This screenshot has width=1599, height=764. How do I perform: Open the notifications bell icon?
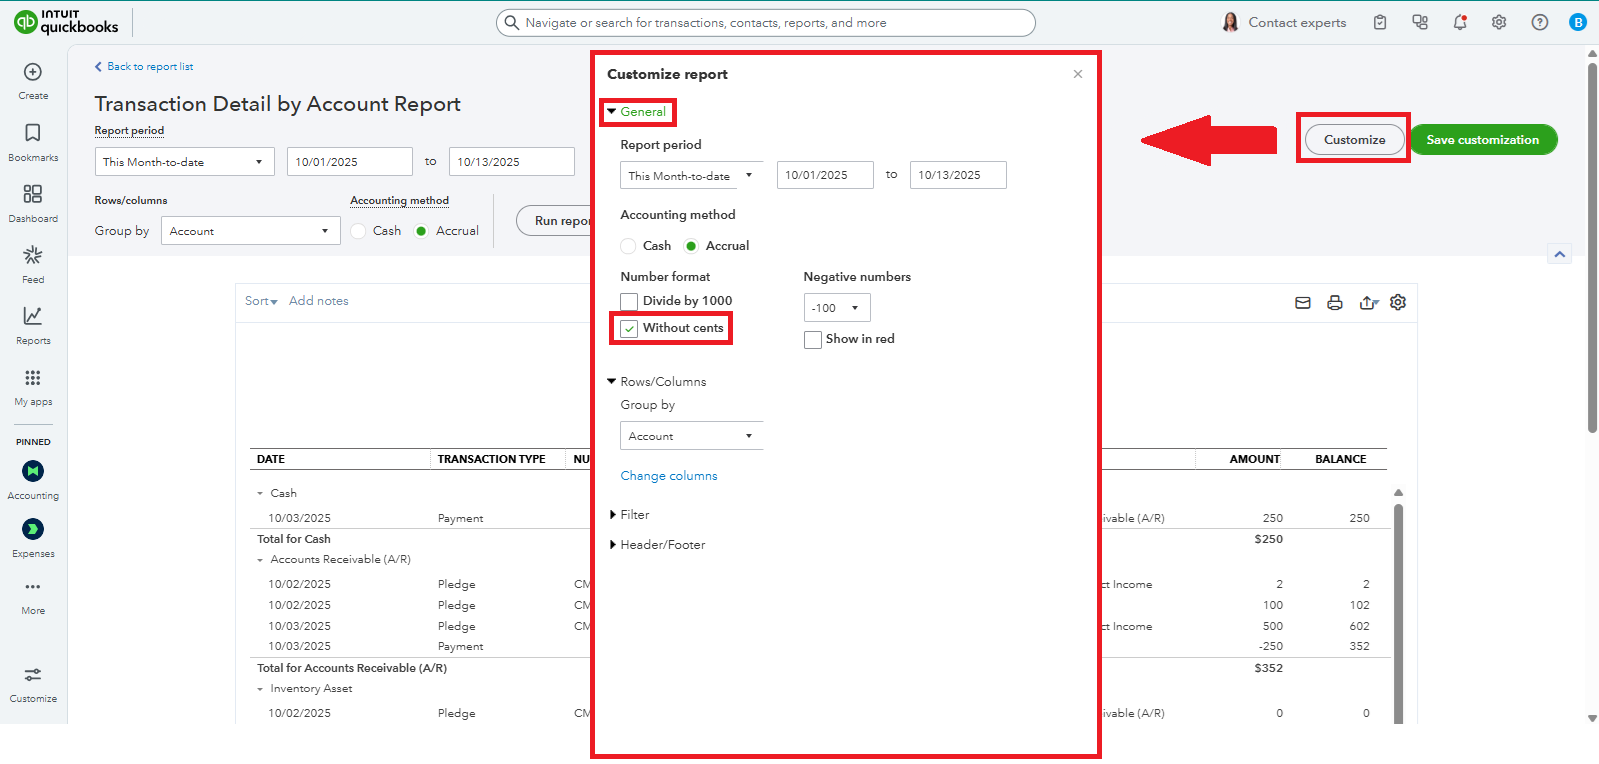point(1460,22)
